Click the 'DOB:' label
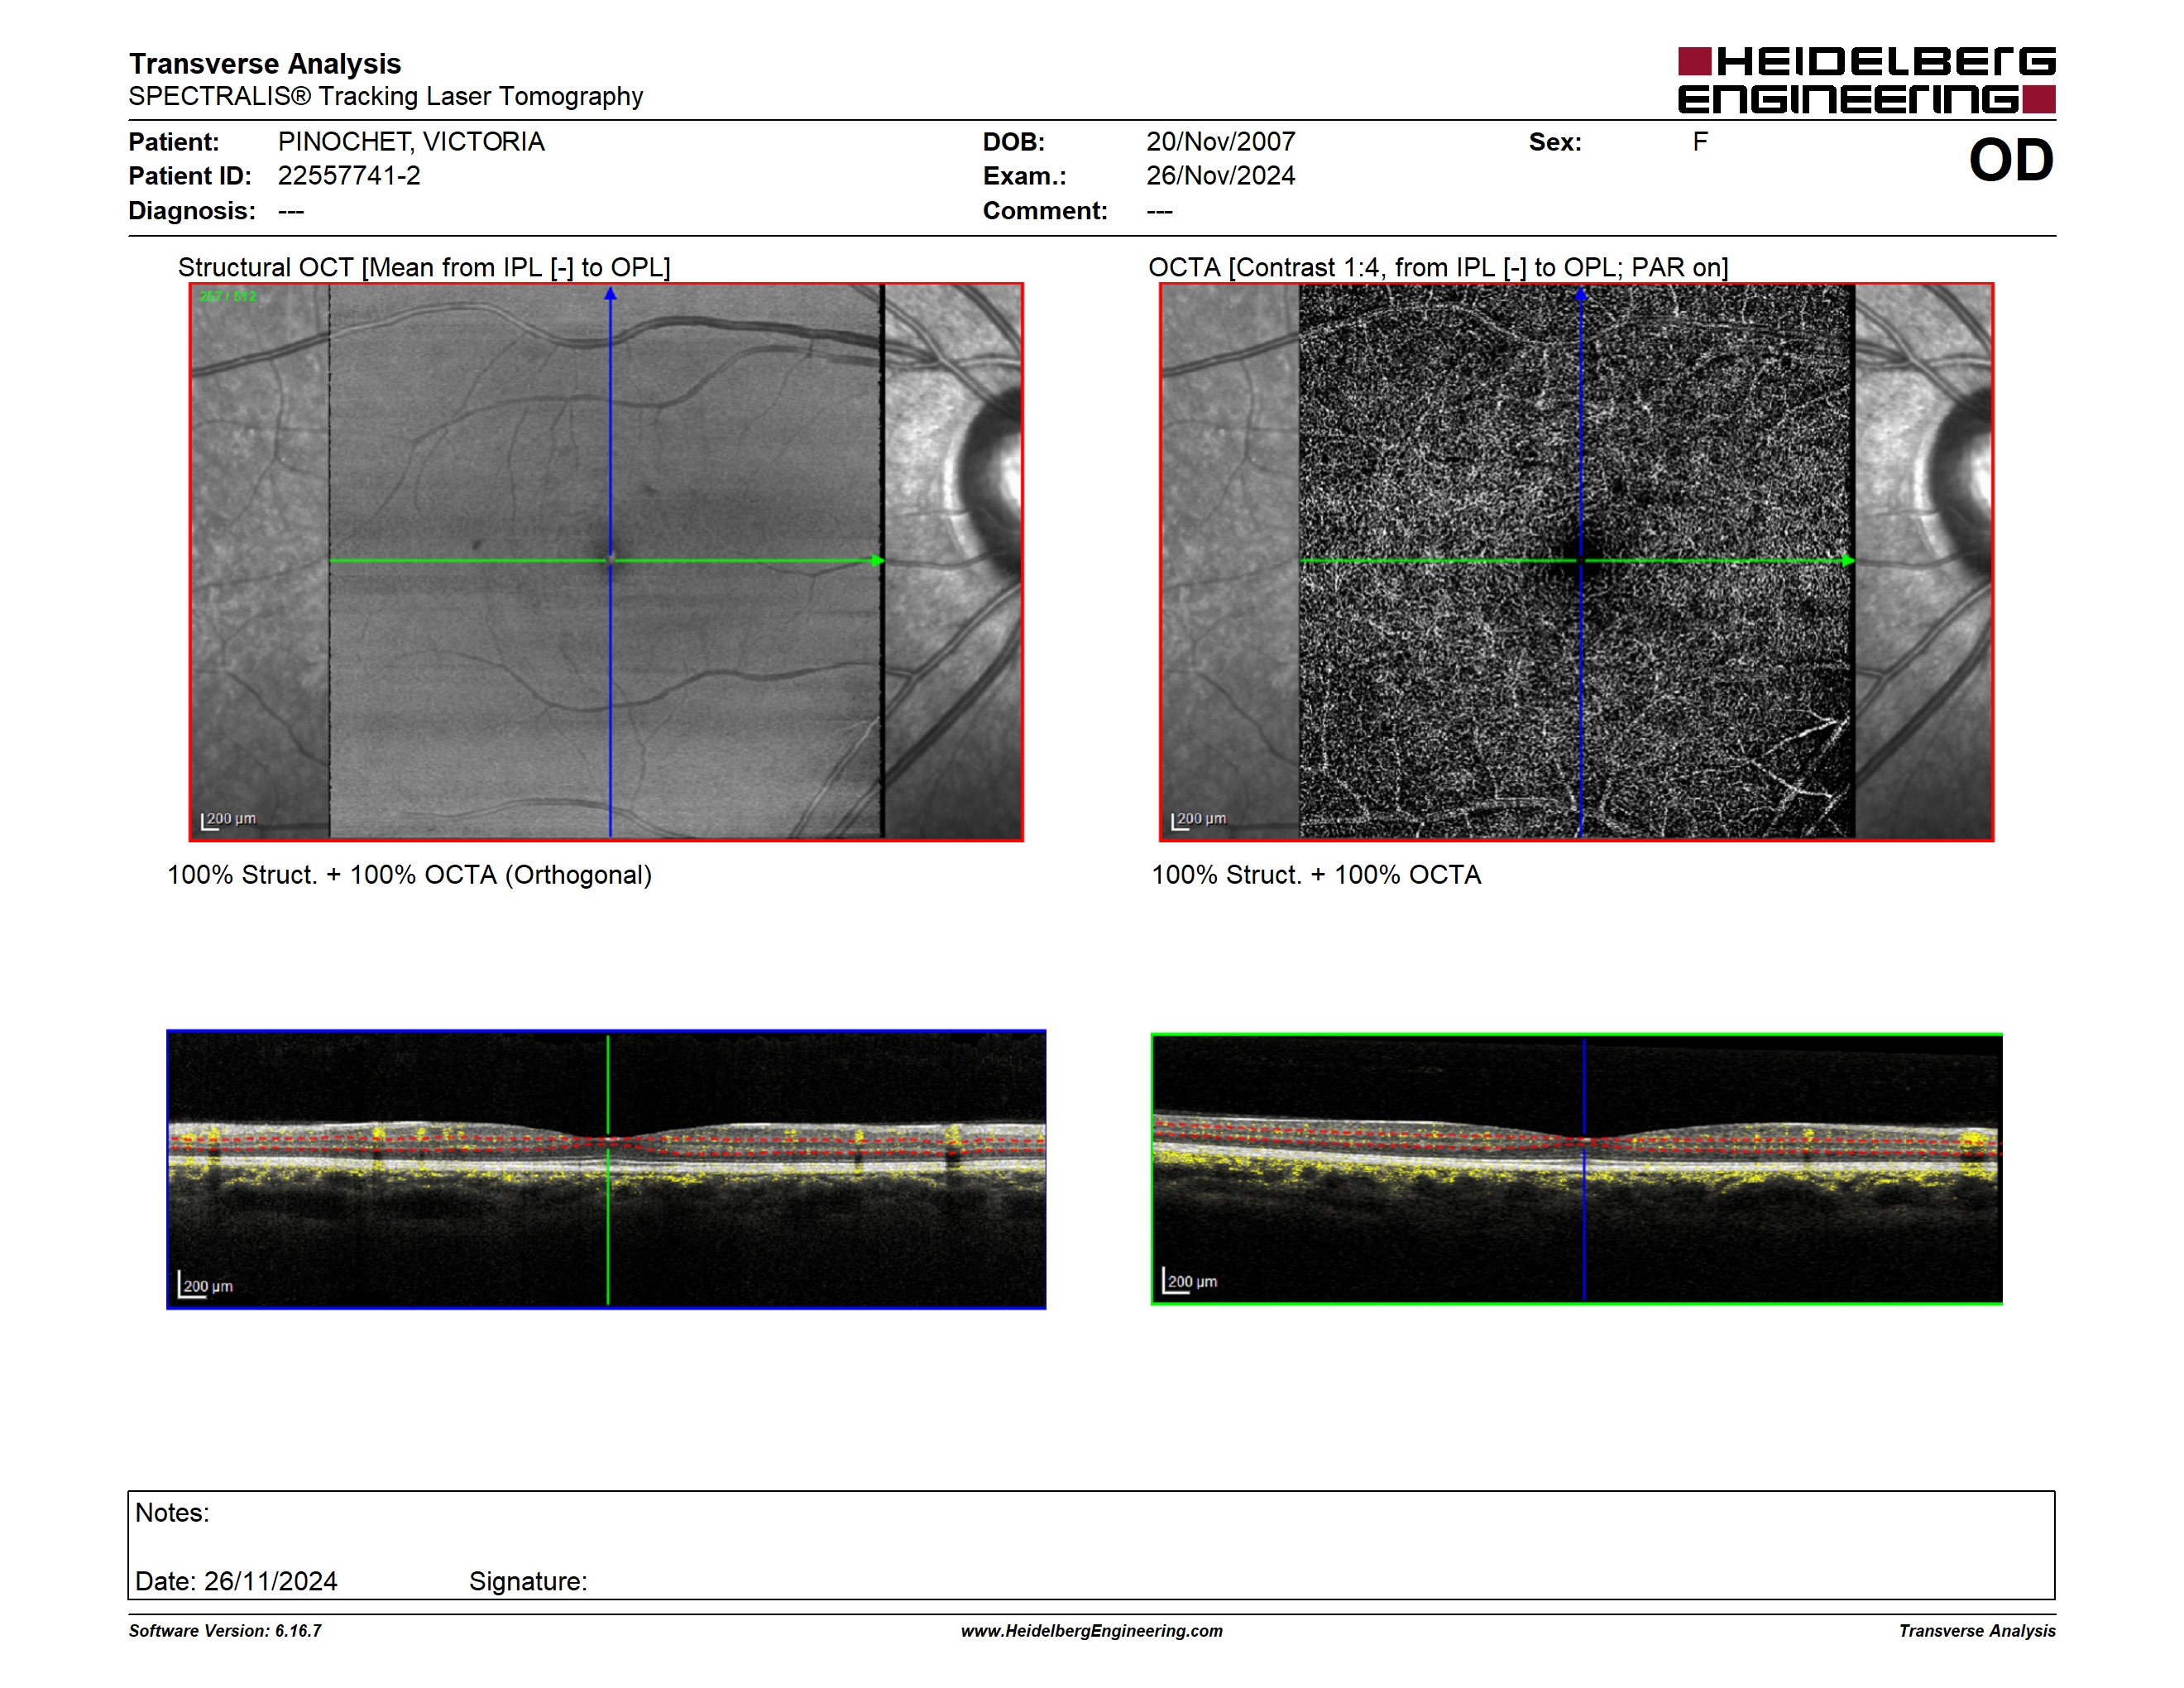The image size is (2184, 1688). [1014, 142]
